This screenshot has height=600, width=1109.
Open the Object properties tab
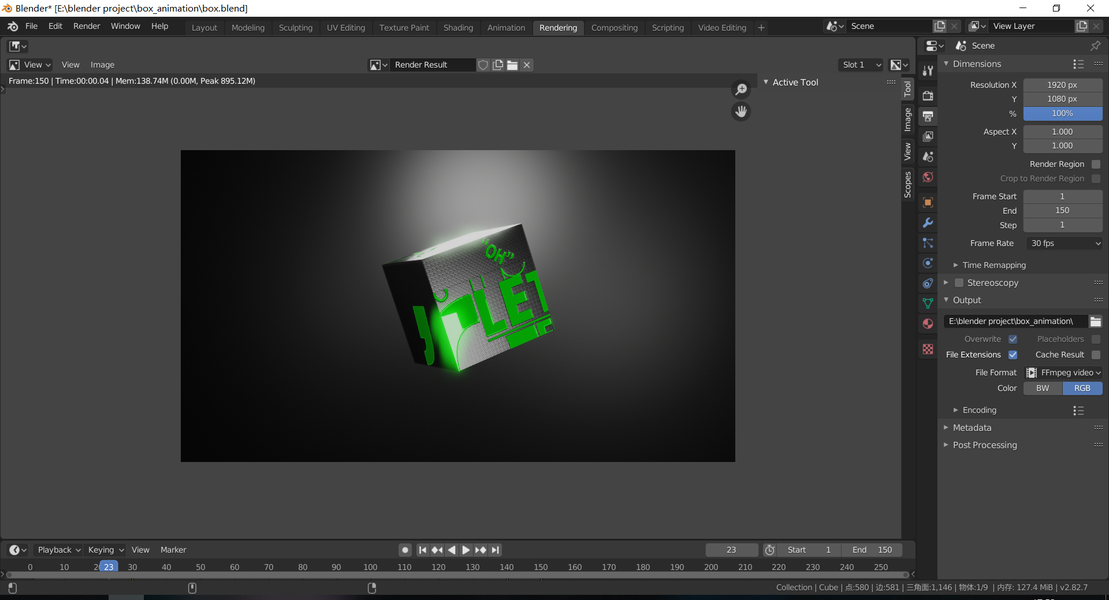tap(928, 202)
